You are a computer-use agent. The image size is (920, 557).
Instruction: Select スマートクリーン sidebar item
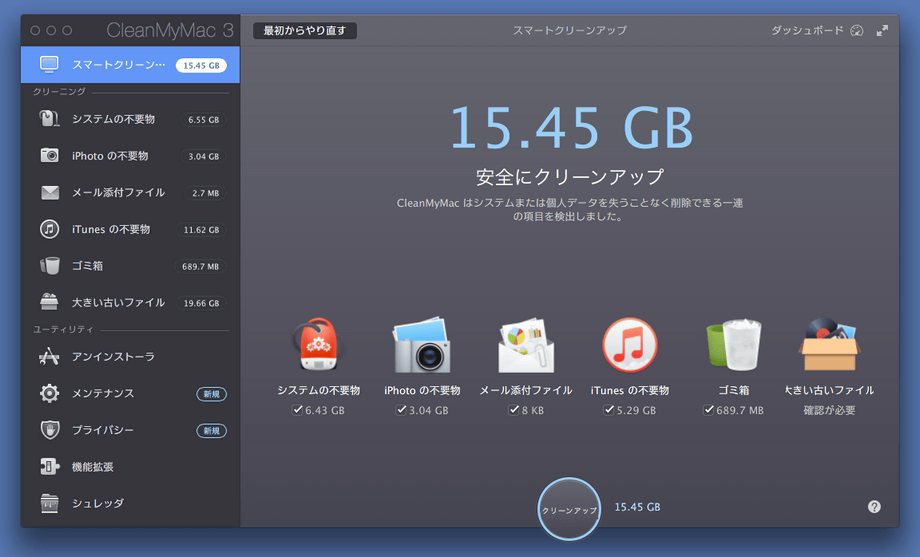tap(130, 65)
